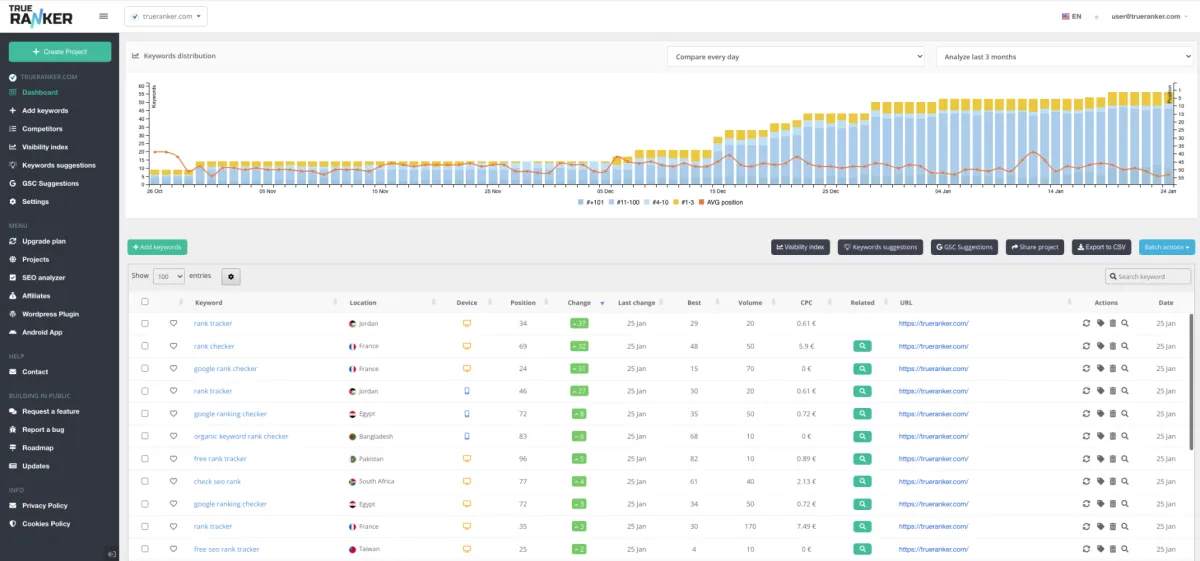The width and height of the screenshot is (1200, 561).
Task: Favorite the rank checker keyword with heart
Action: coord(173,346)
